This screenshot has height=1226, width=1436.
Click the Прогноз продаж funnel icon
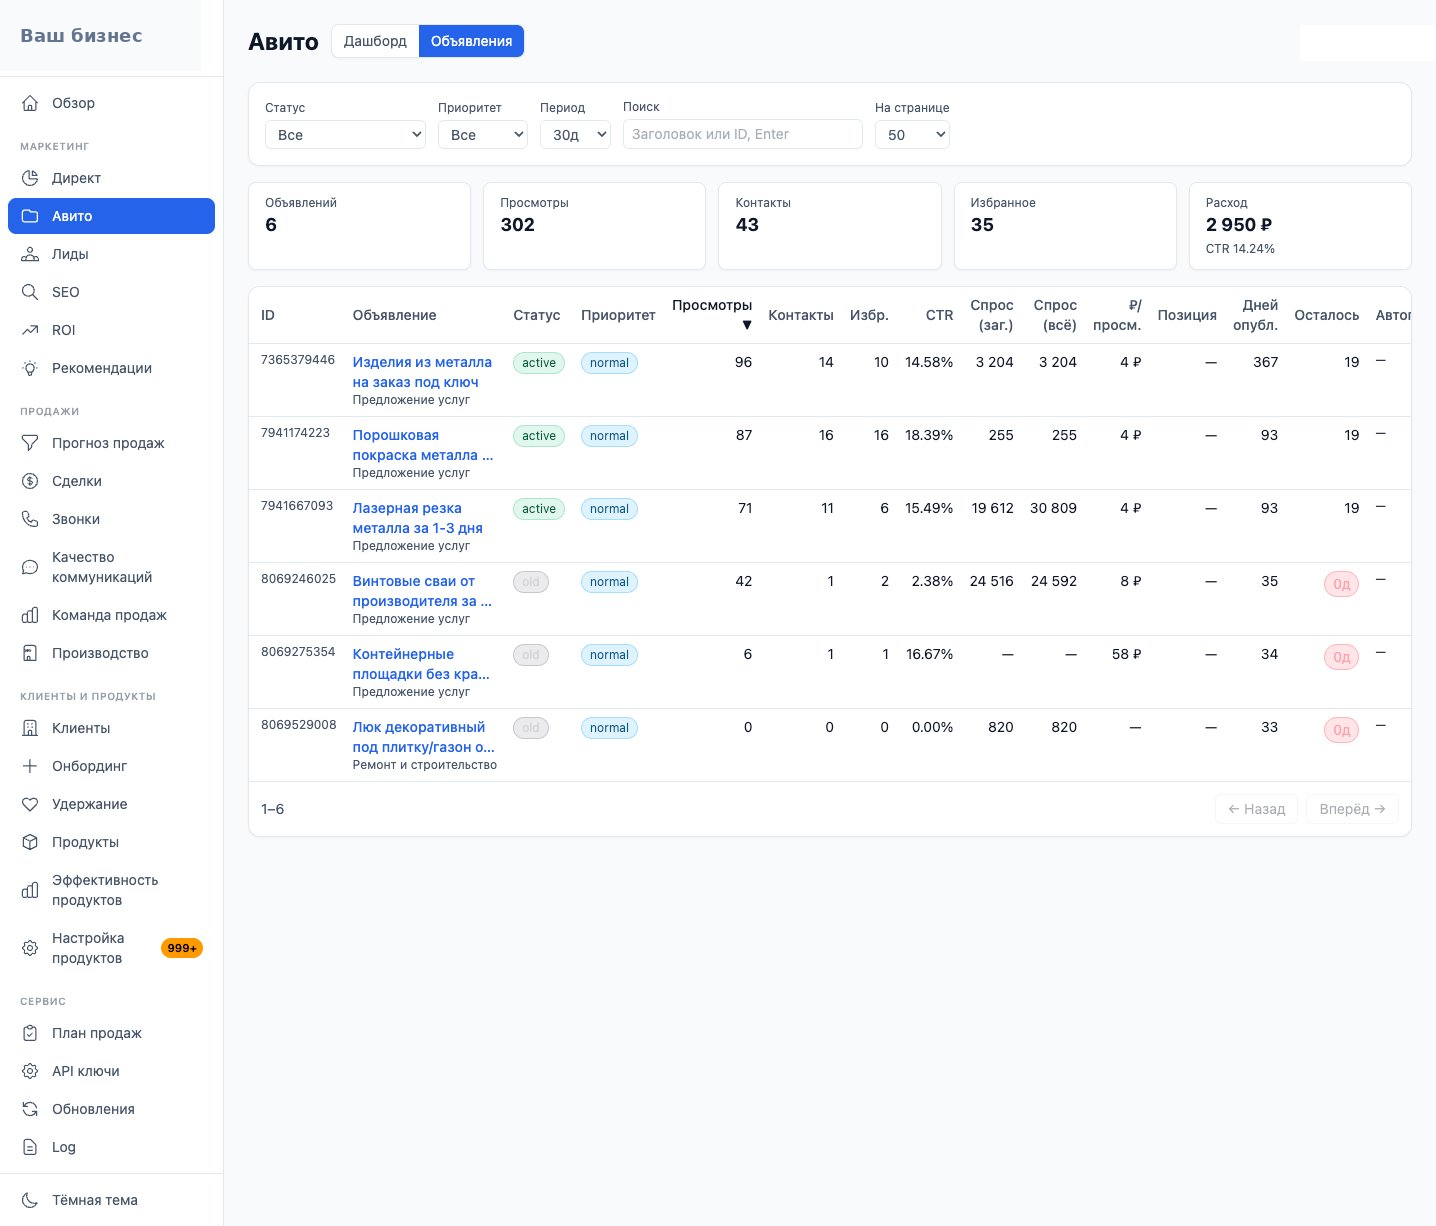pyautogui.click(x=30, y=443)
